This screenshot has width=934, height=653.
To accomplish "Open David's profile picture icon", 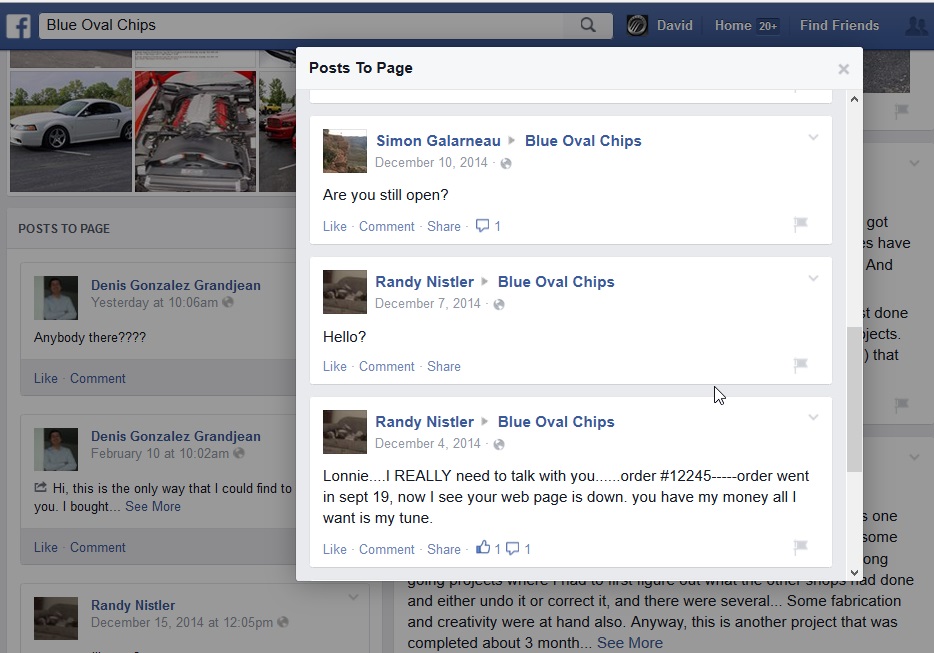I will click(637, 26).
